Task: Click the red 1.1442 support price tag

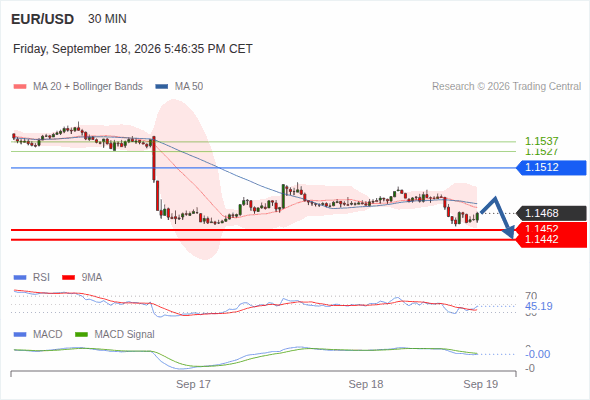Action: pyautogui.click(x=552, y=240)
